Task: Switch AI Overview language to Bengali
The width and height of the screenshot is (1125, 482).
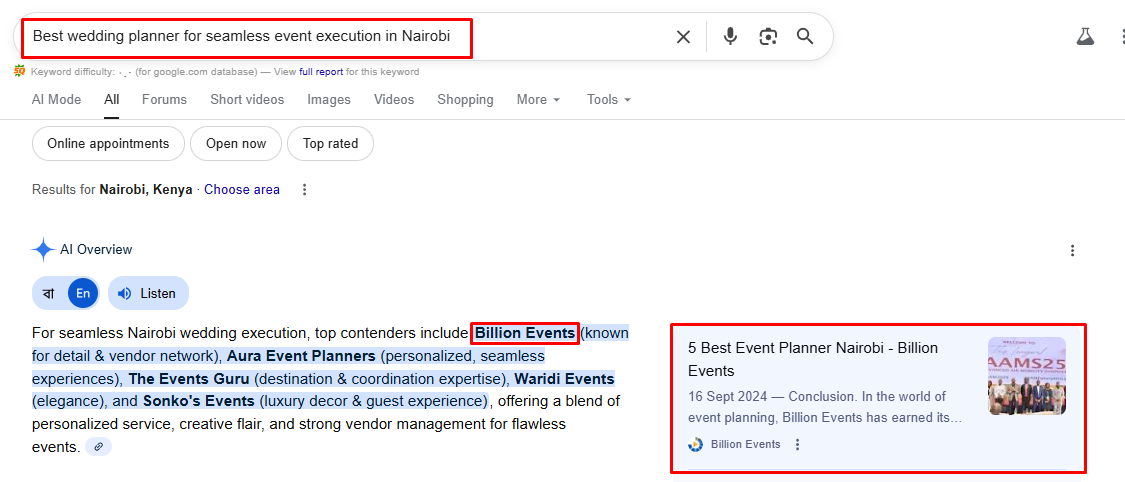Action: tap(49, 293)
